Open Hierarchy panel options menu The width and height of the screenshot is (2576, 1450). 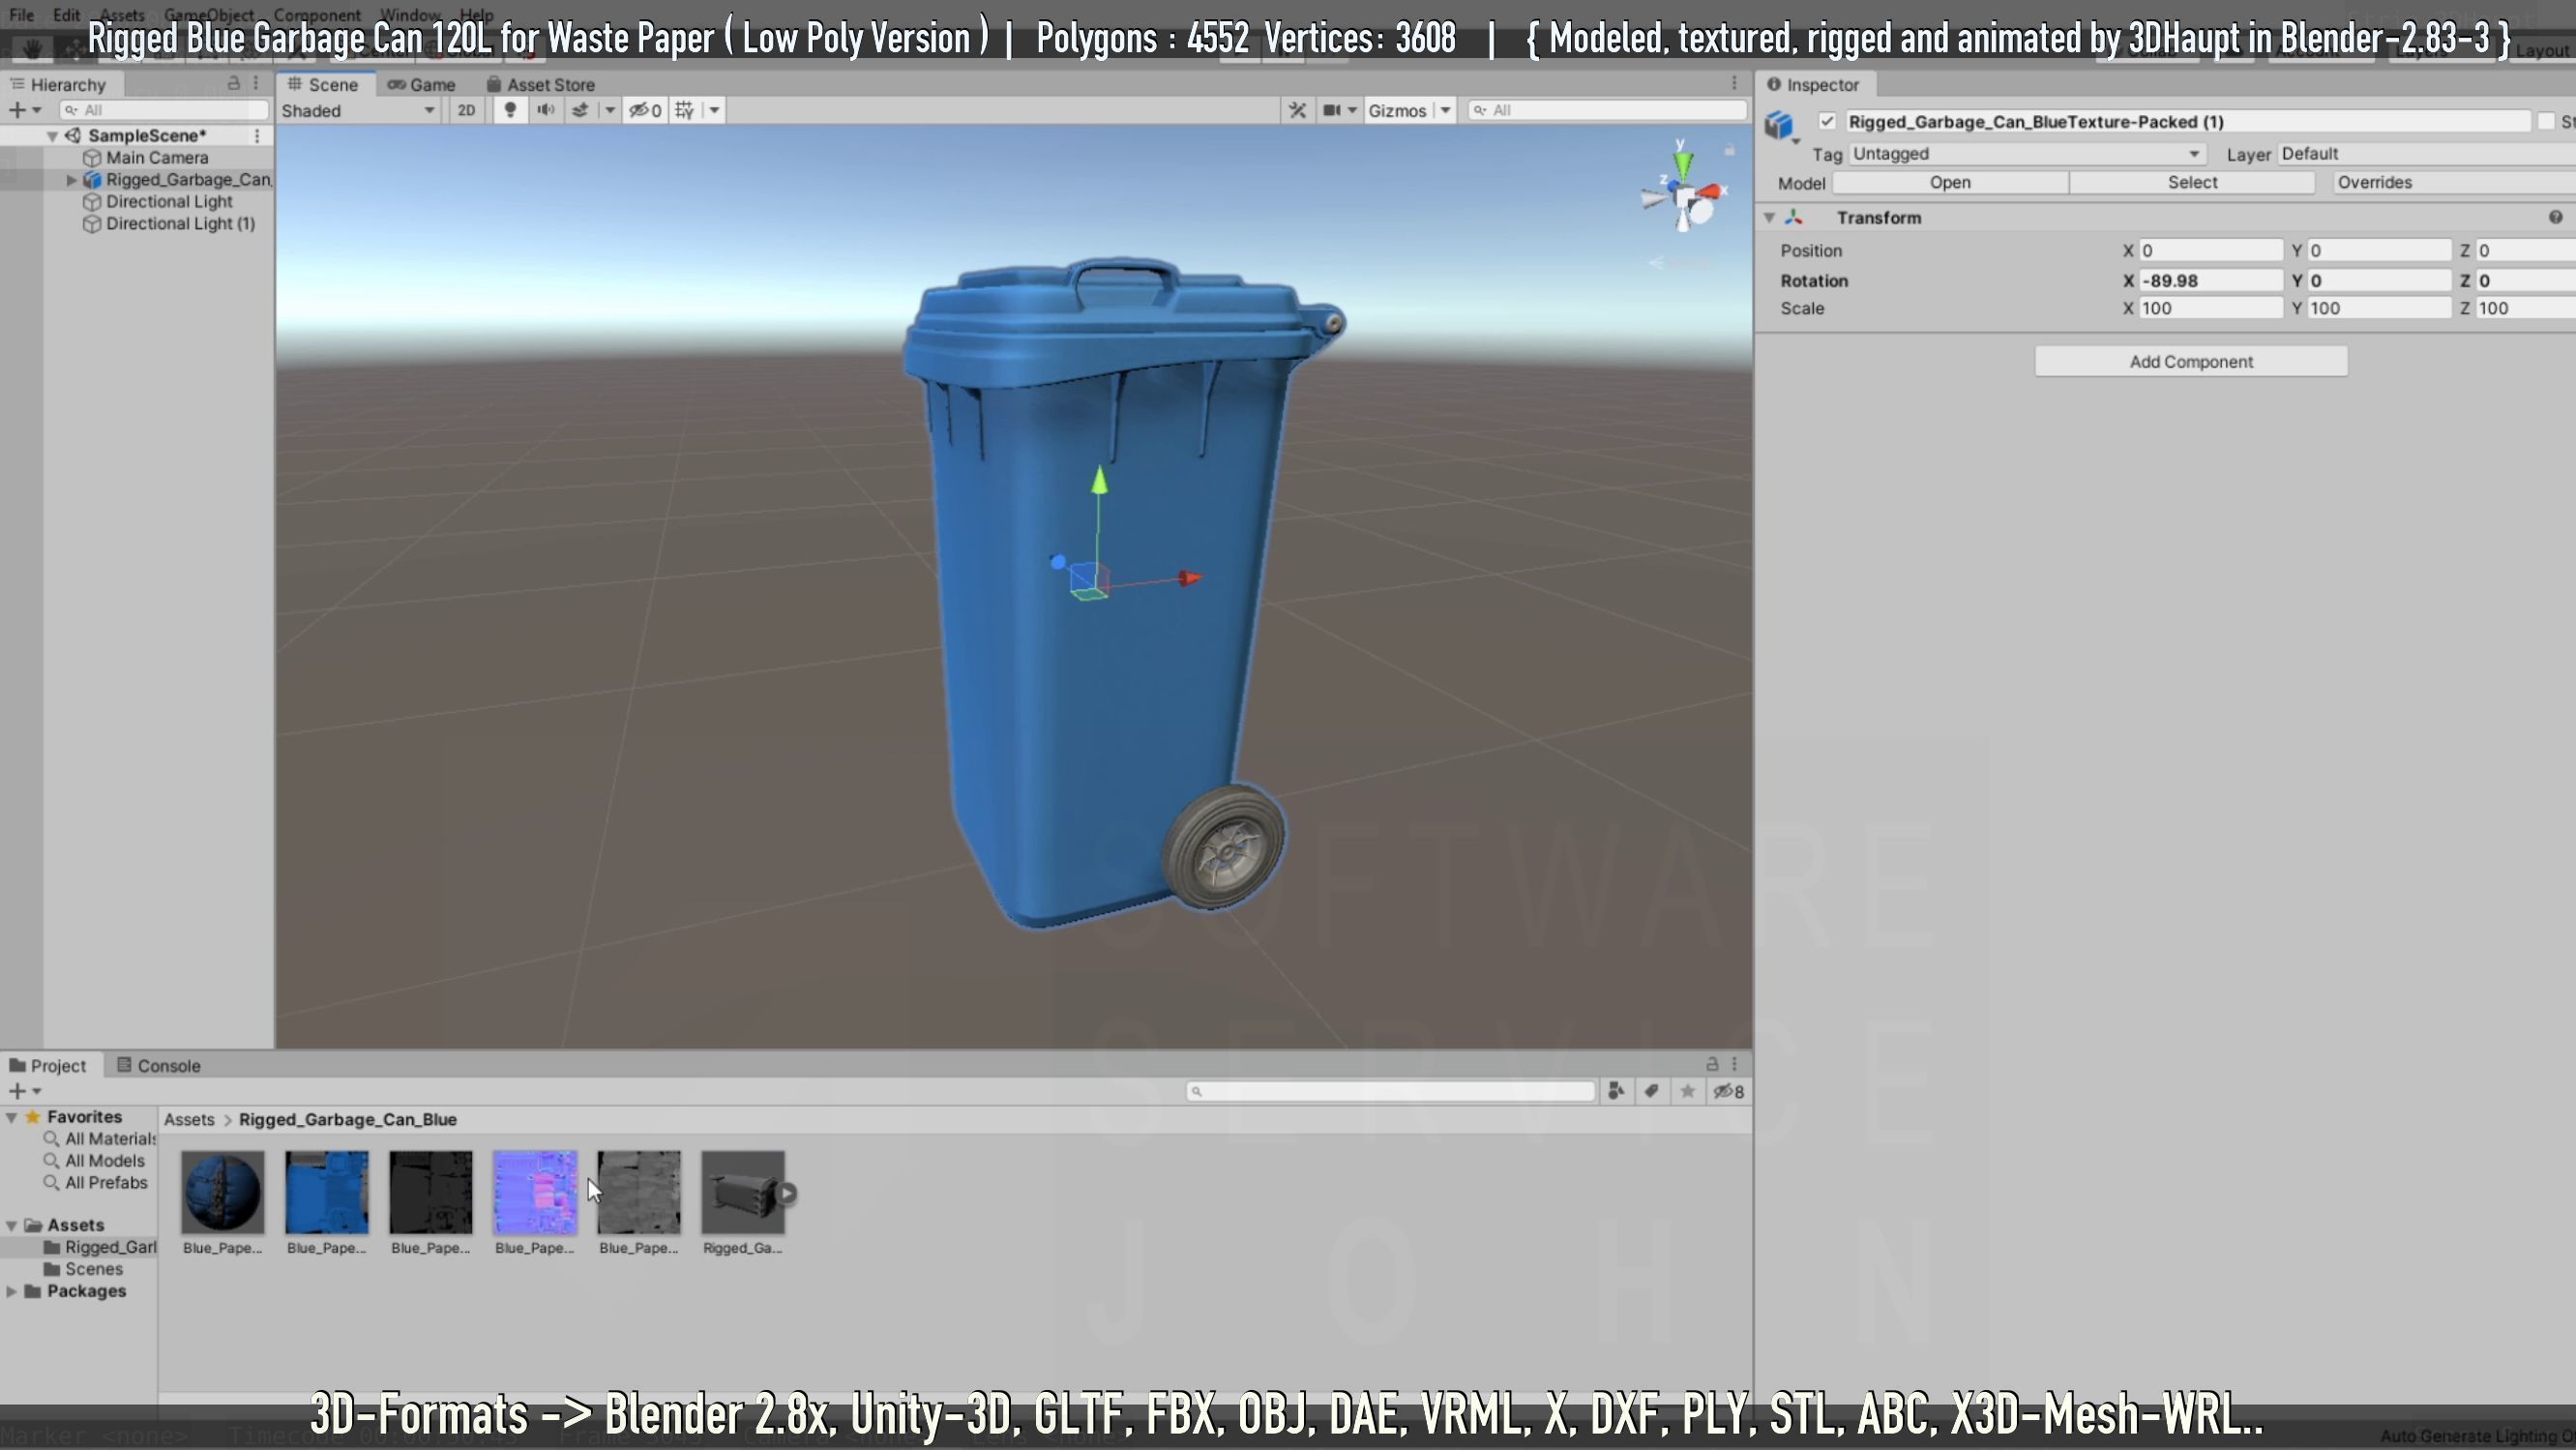point(256,84)
